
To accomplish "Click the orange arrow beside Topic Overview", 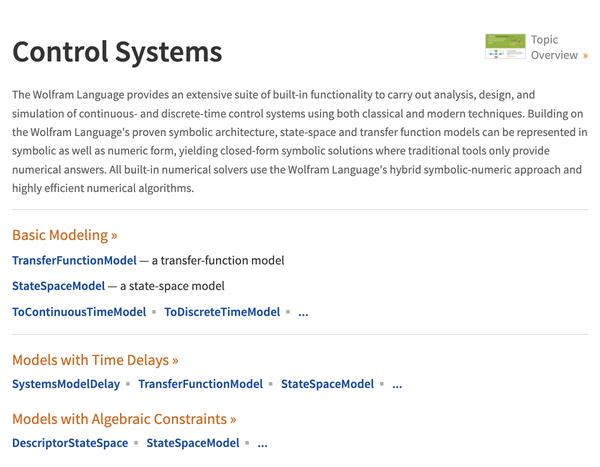I will [585, 56].
